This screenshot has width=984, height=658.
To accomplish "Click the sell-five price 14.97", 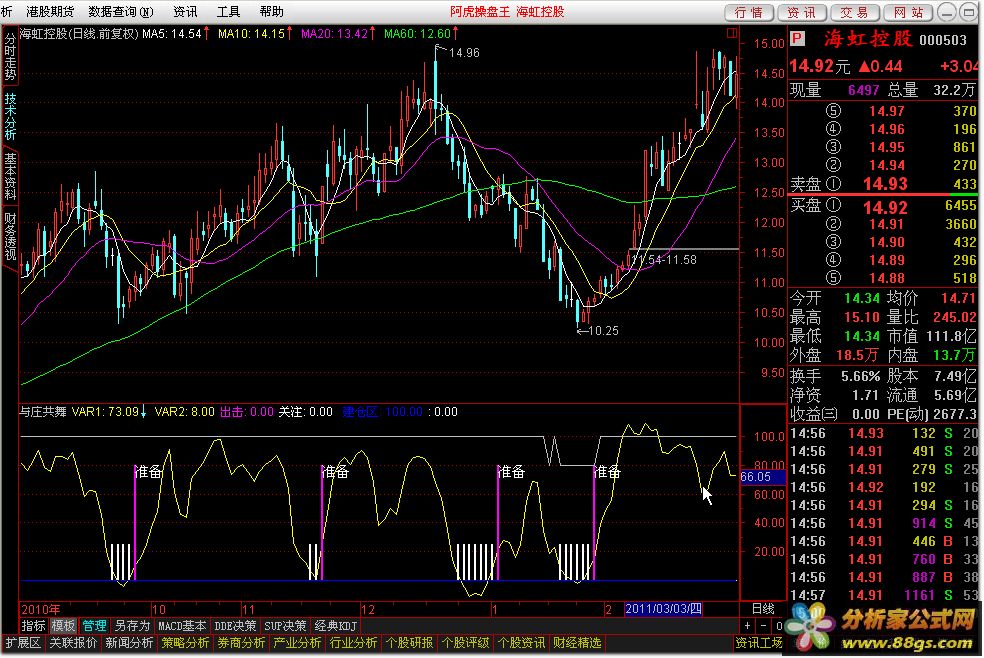I will point(886,111).
